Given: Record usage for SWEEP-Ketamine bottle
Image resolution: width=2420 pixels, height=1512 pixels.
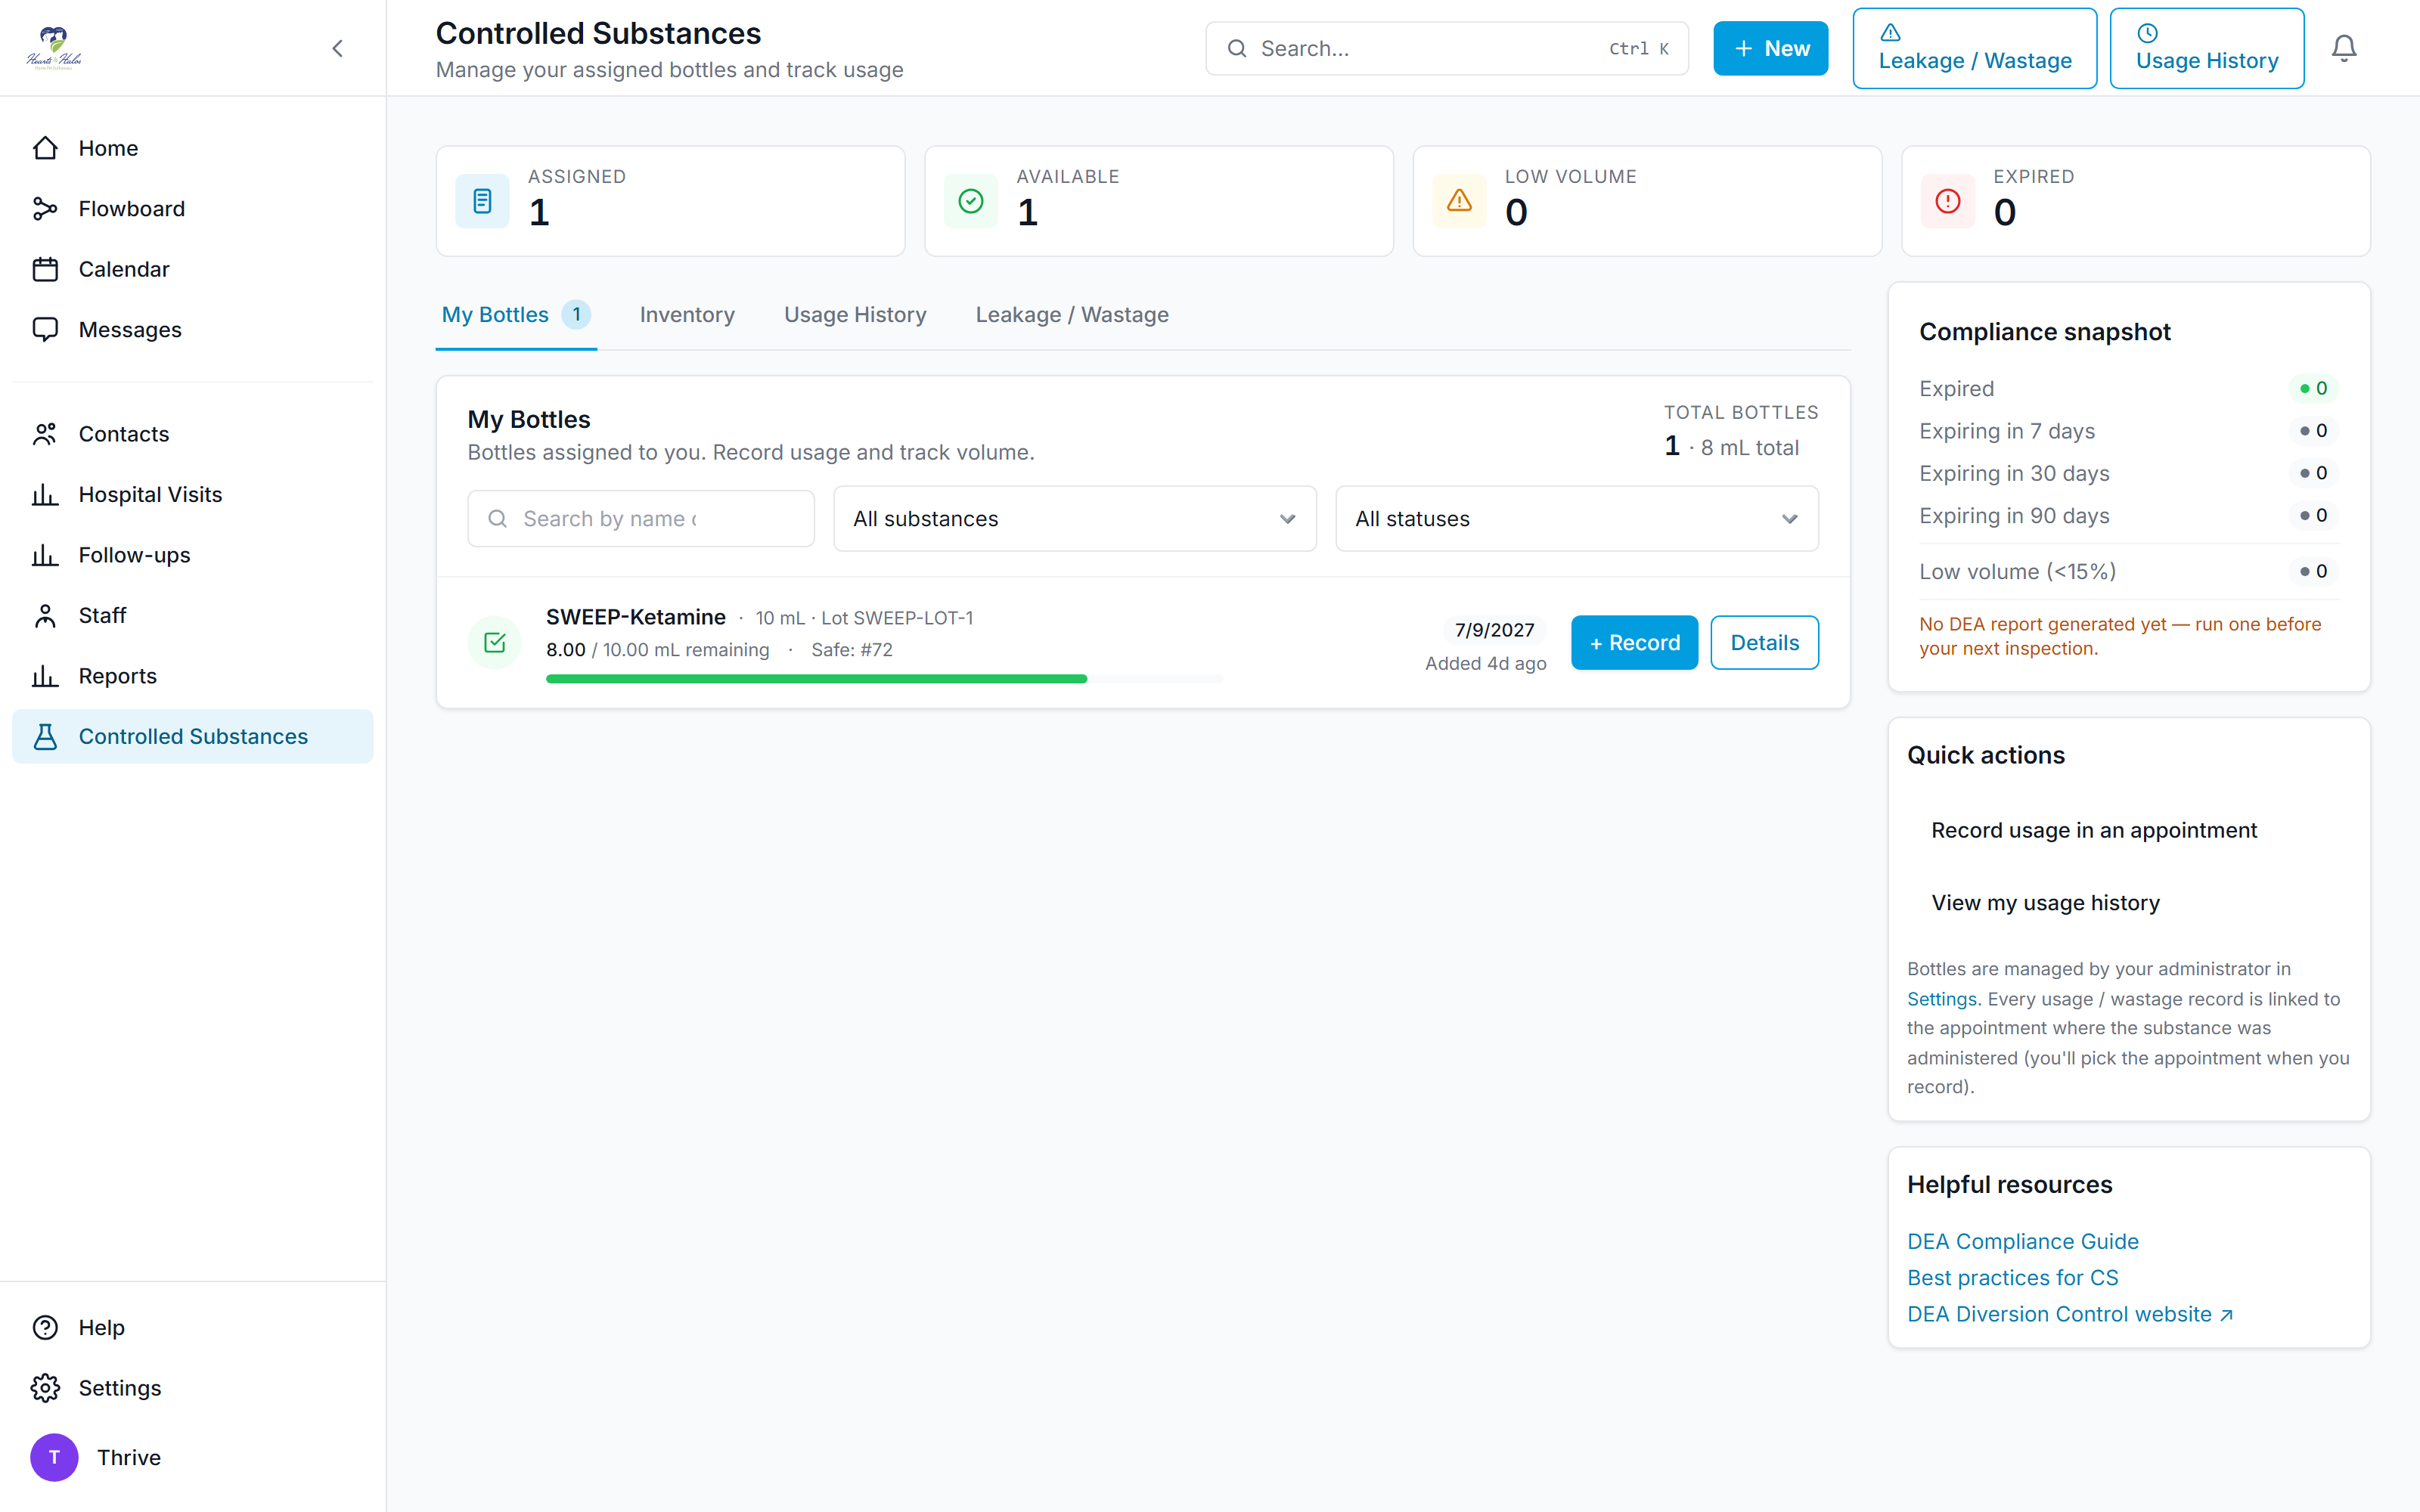Looking at the screenshot, I should pyautogui.click(x=1634, y=642).
